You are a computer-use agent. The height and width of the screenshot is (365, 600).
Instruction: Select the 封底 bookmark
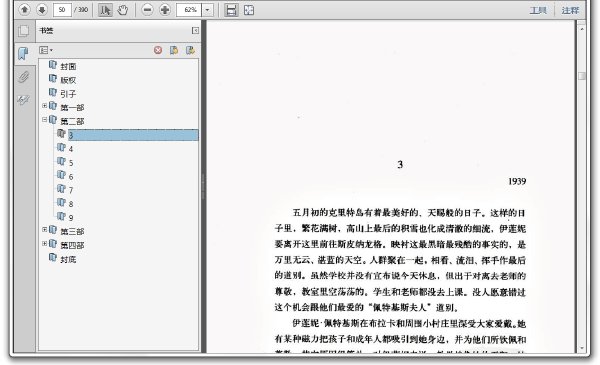[68, 259]
